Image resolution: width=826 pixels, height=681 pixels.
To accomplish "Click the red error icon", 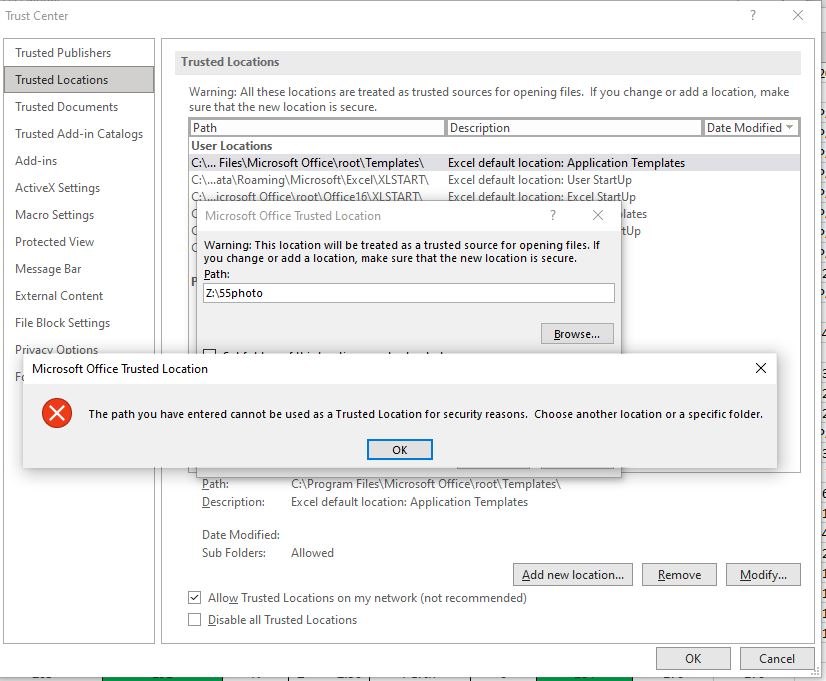I will (57, 413).
